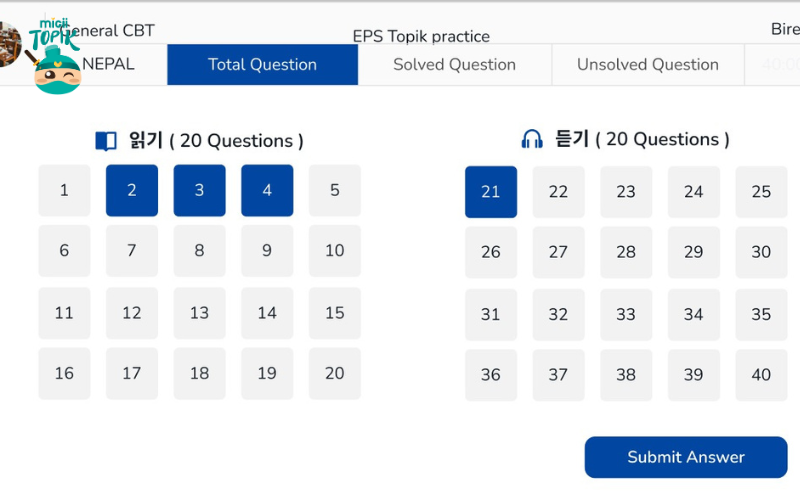Viewport: 800px width, 500px height.
Task: Go to reading question 1
Action: pyautogui.click(x=64, y=190)
